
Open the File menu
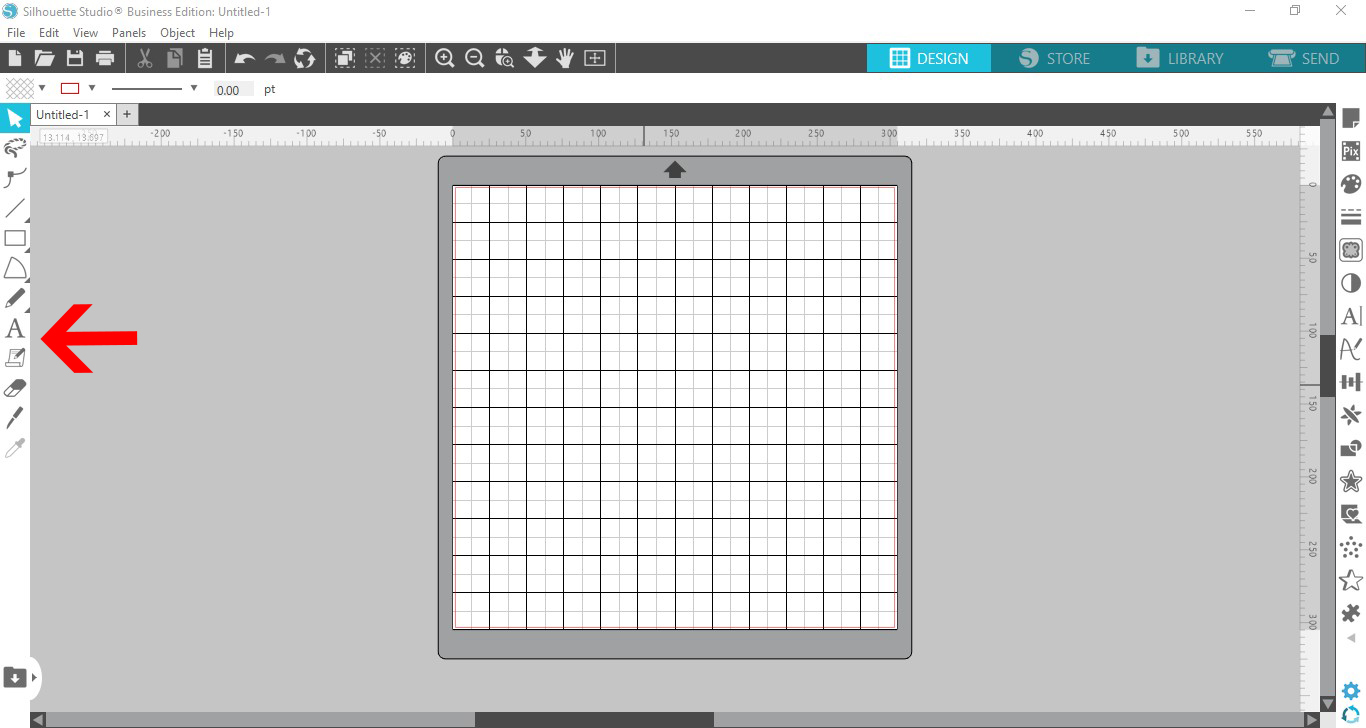pyautogui.click(x=16, y=33)
